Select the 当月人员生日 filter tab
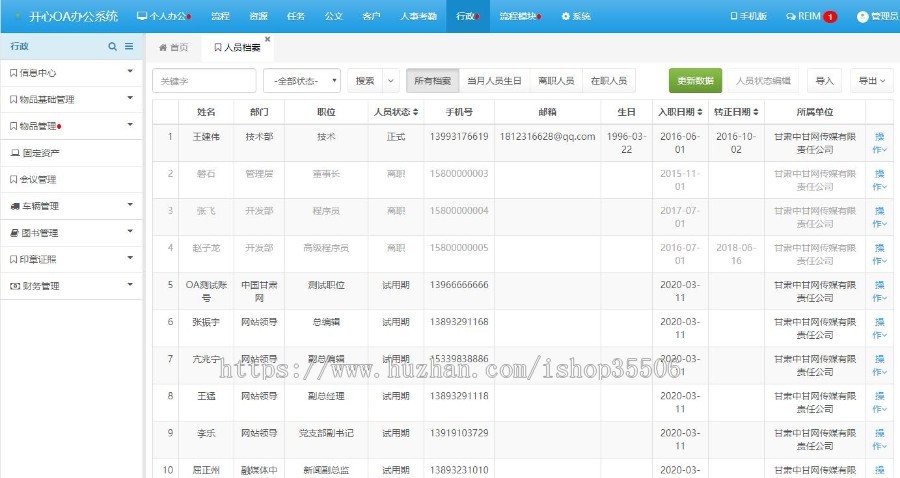Screen dimensions: 900x478 tap(494, 81)
